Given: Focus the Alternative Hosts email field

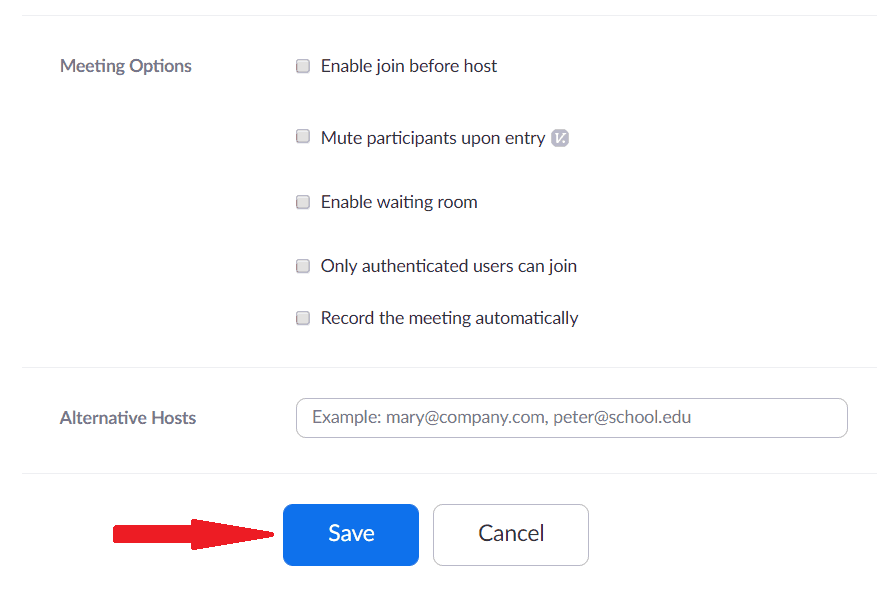Looking at the screenshot, I should tap(571, 418).
